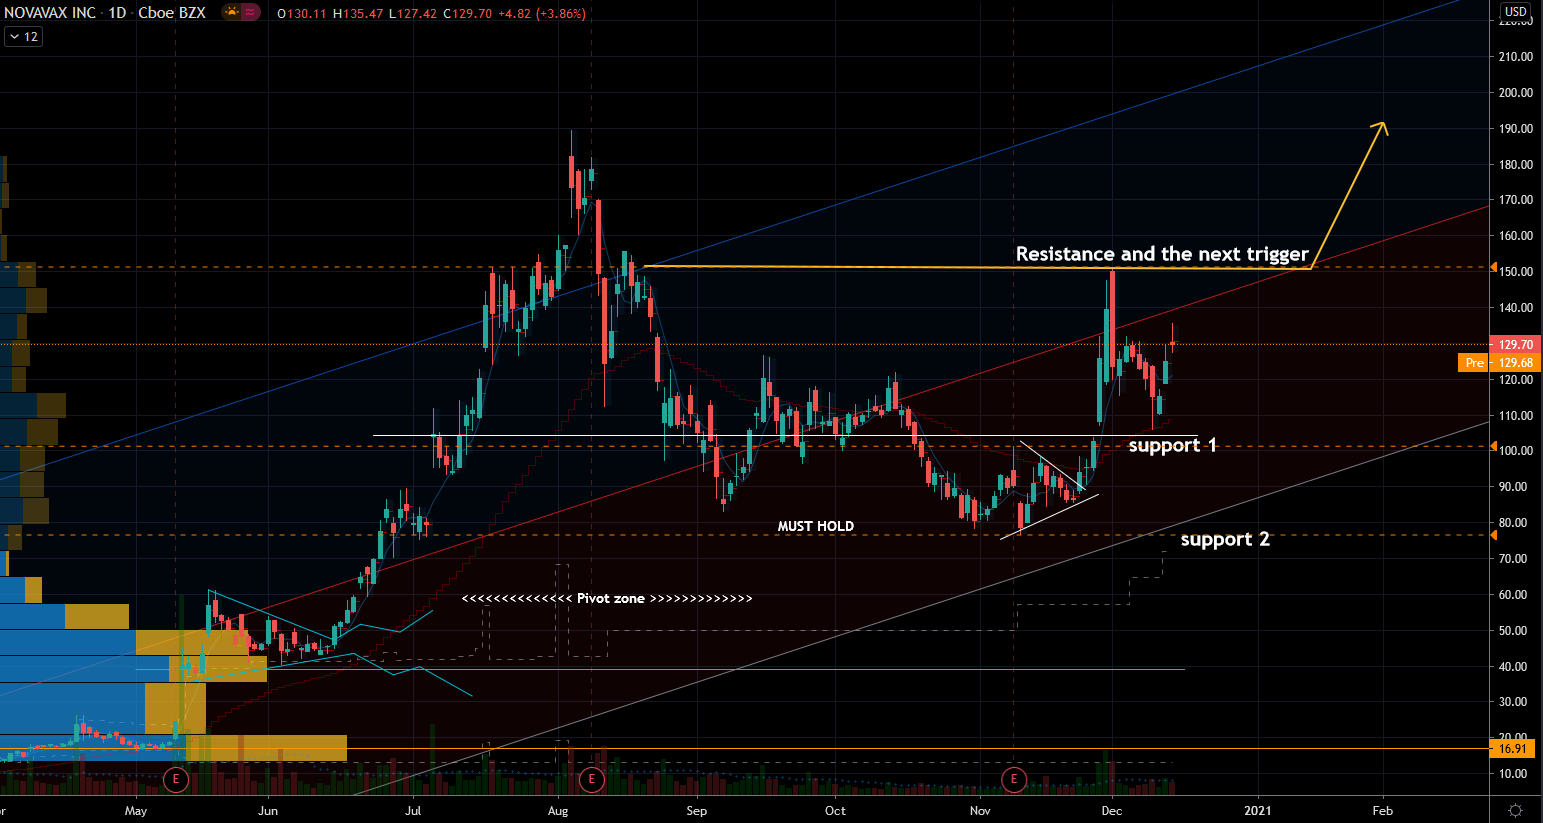Select the close value C129.70 in the legend
Image resolution: width=1543 pixels, height=823 pixels.
[468, 14]
